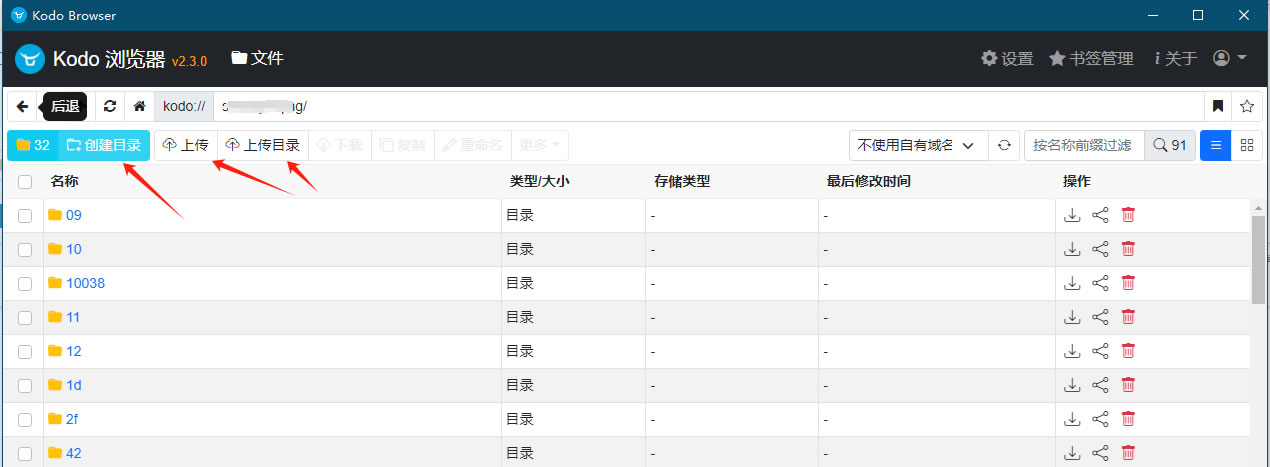The width and height of the screenshot is (1270, 467).
Task: Click the 按名称前缀过滤 filter input field
Action: point(1083,145)
